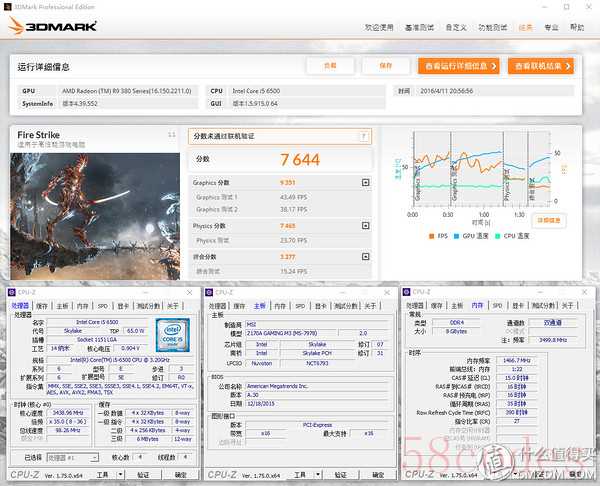Viewport: 600px width, 486px height.
Task: Select 内存 tab in the mainboard CPU-Z window
Action: tap(280, 306)
